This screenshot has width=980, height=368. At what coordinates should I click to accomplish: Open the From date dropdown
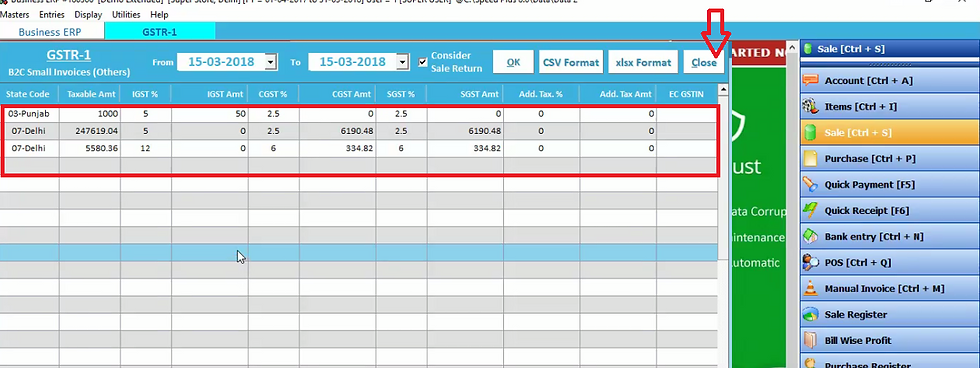pyautogui.click(x=271, y=62)
